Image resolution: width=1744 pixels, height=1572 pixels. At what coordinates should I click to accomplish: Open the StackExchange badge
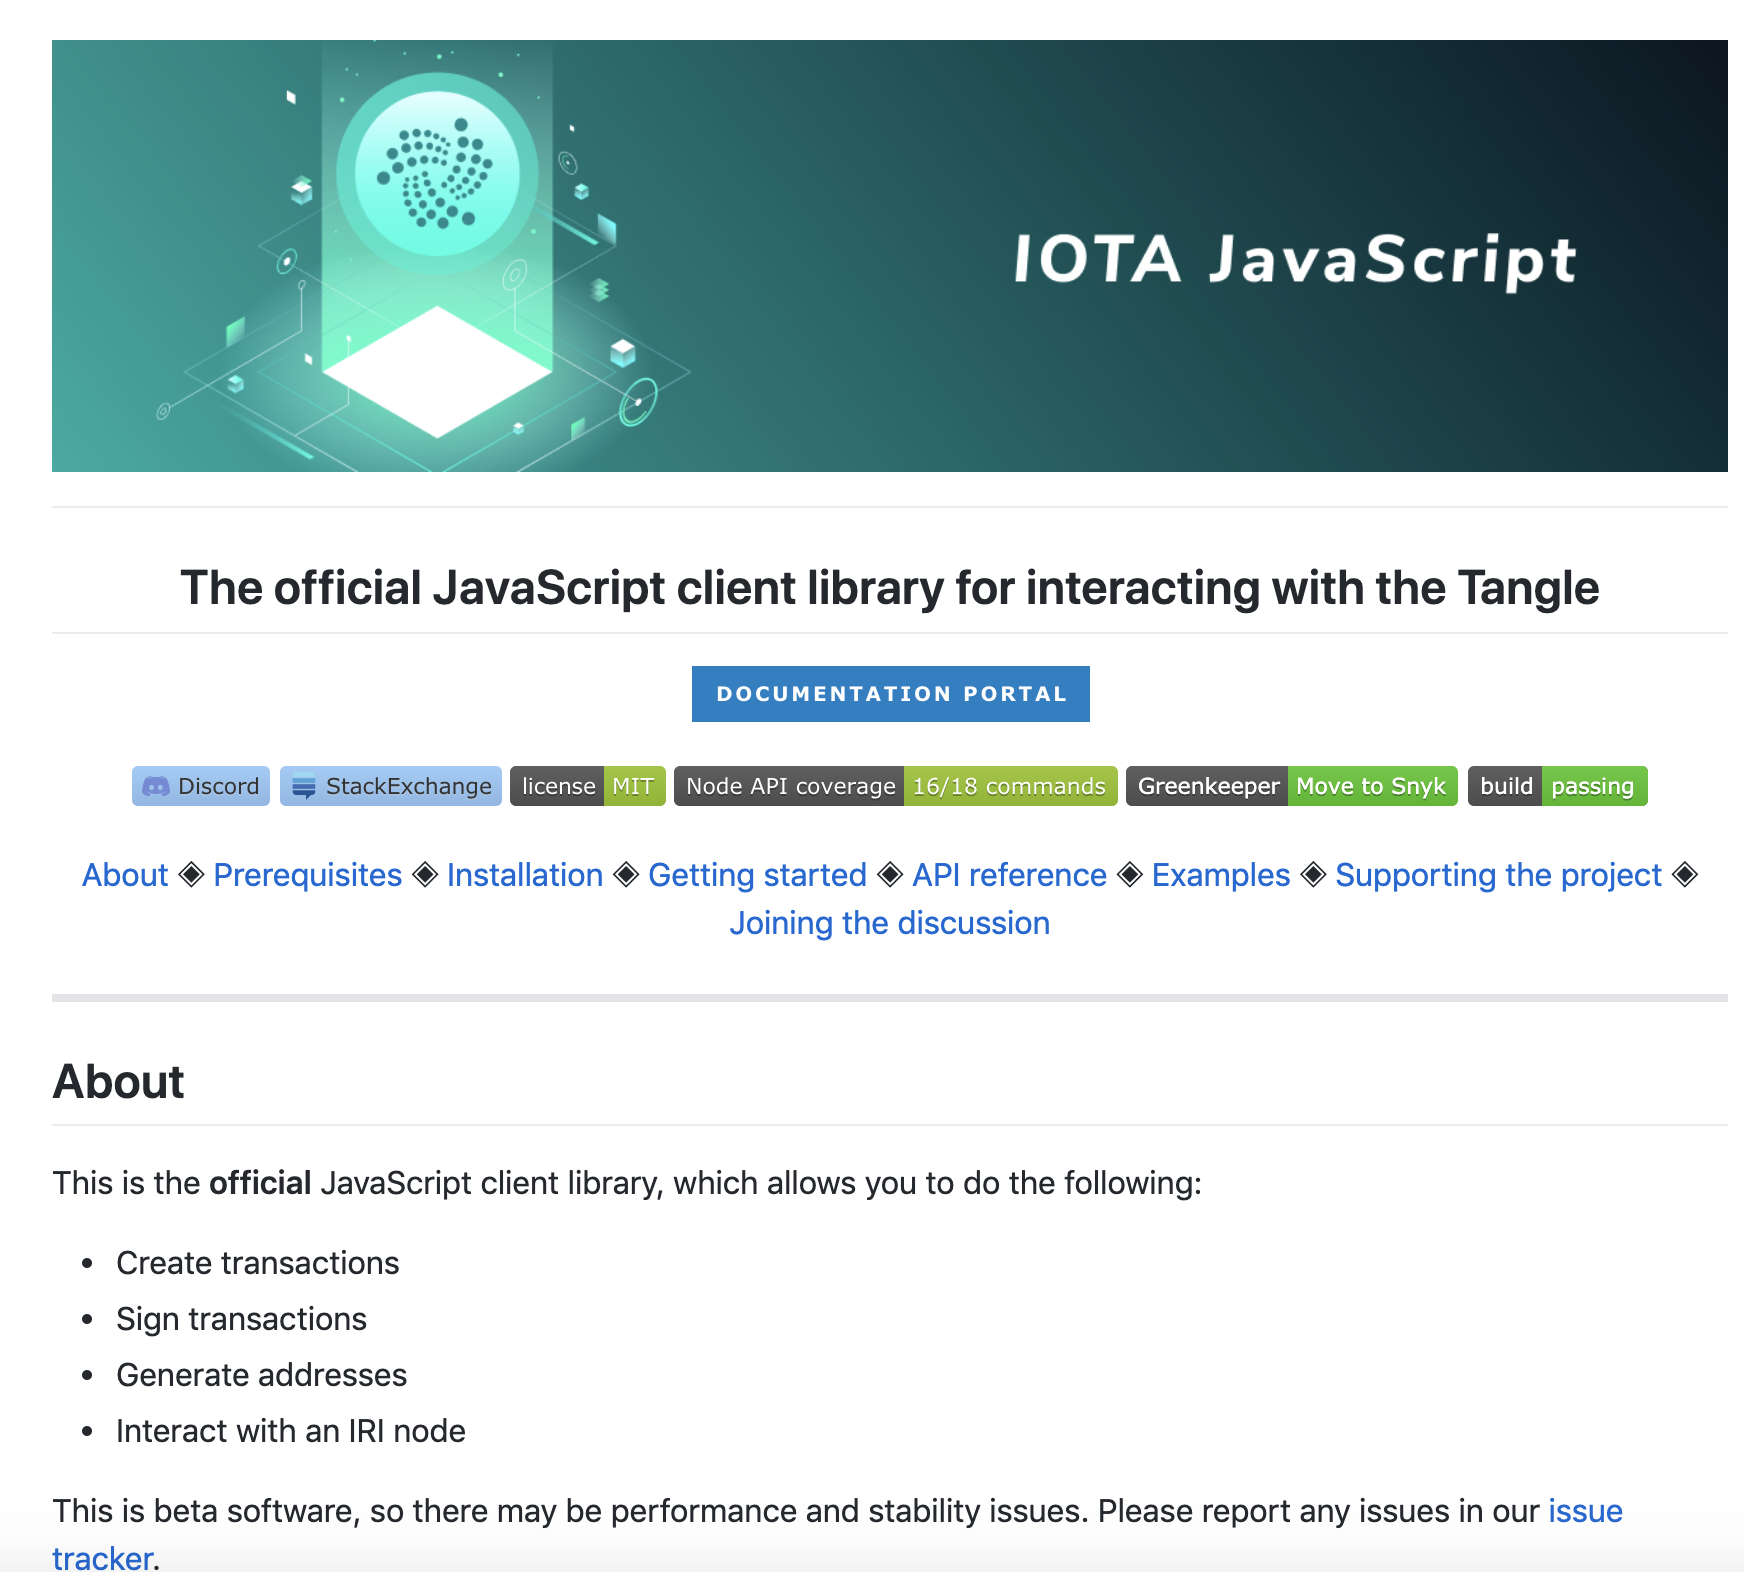[391, 786]
